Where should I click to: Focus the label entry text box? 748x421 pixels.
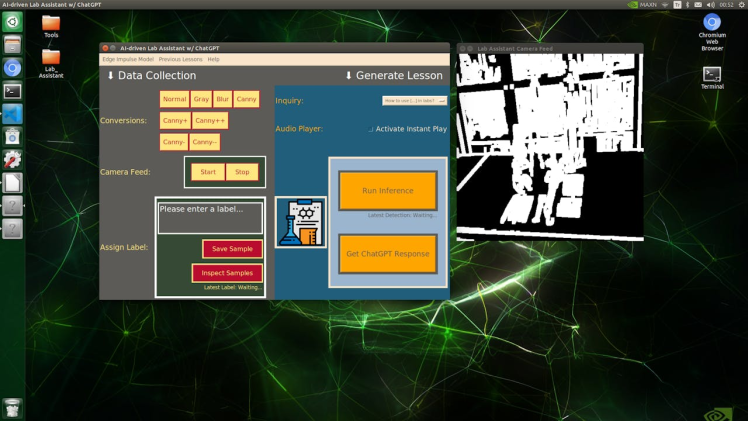[x=210, y=218]
